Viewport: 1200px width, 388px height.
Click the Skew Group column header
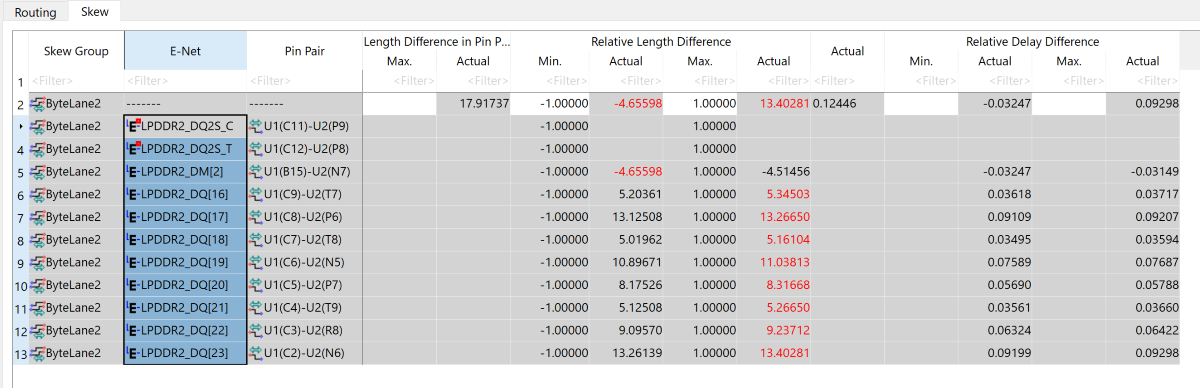(x=76, y=50)
